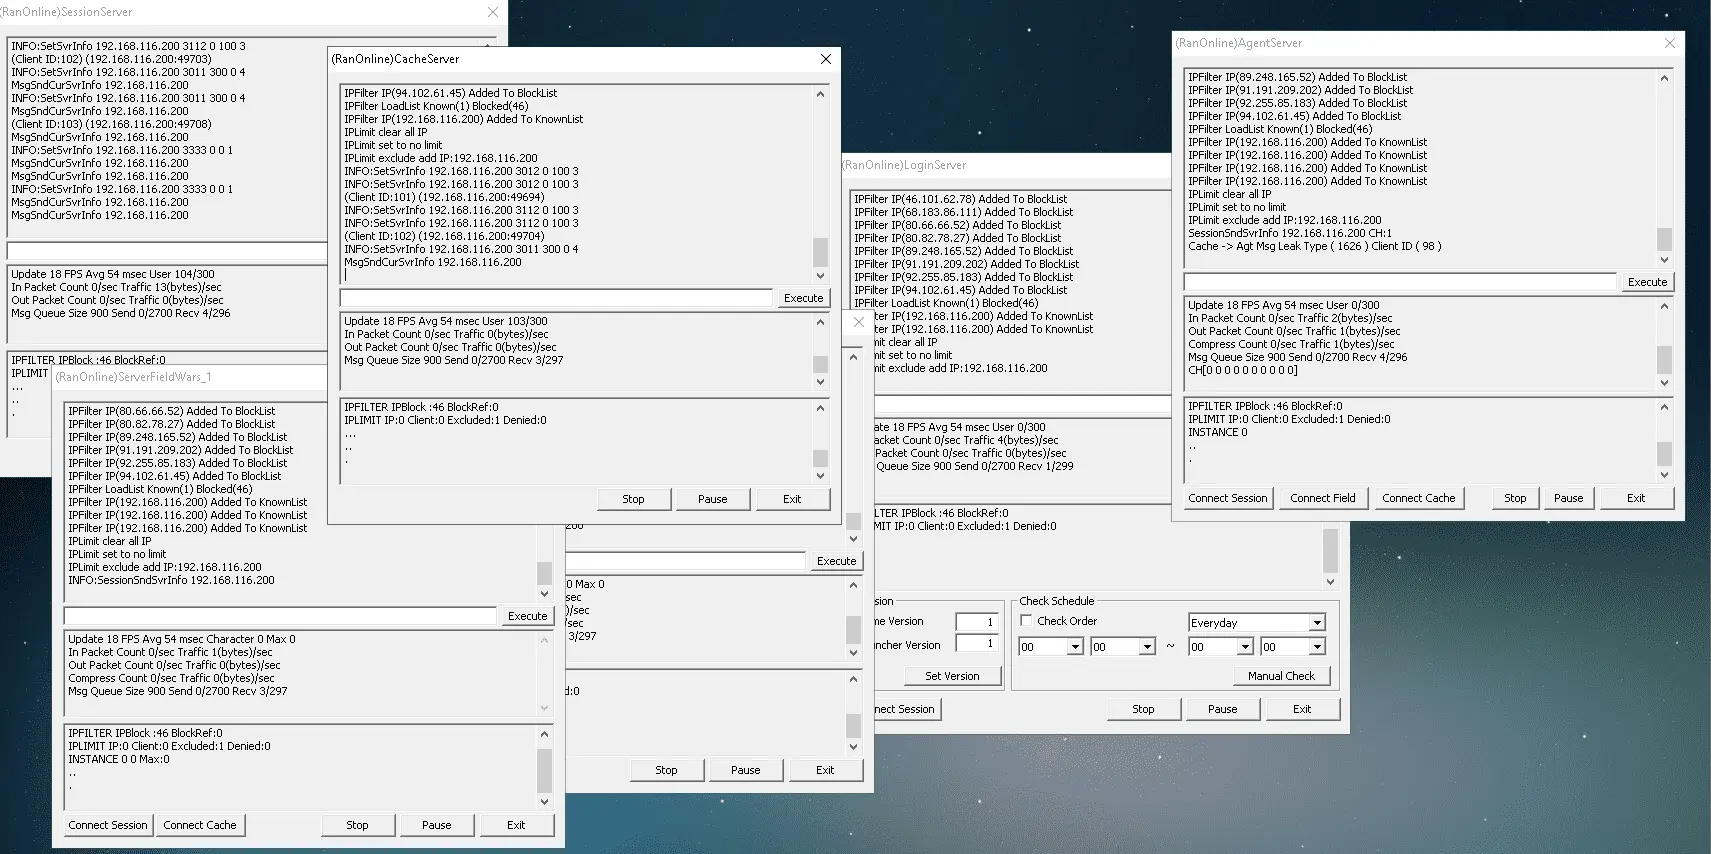Viewport: 1711px width, 854px height.
Task: Click "Cache -> Agt Msg Leak Type" log line
Action: pos(1314,246)
